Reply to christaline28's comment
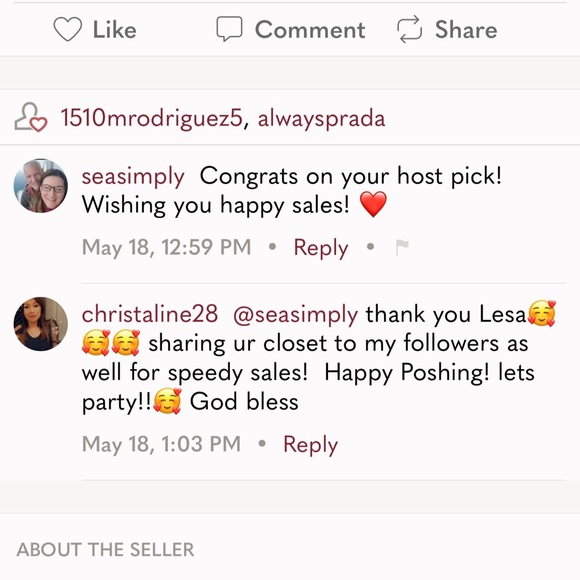The height and width of the screenshot is (580, 580). 310,445
